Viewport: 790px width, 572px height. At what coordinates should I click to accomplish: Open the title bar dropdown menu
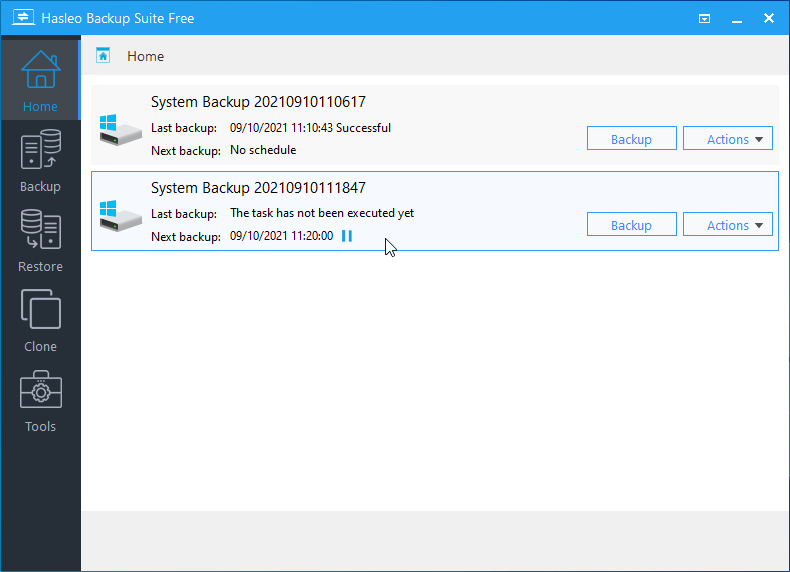705,18
